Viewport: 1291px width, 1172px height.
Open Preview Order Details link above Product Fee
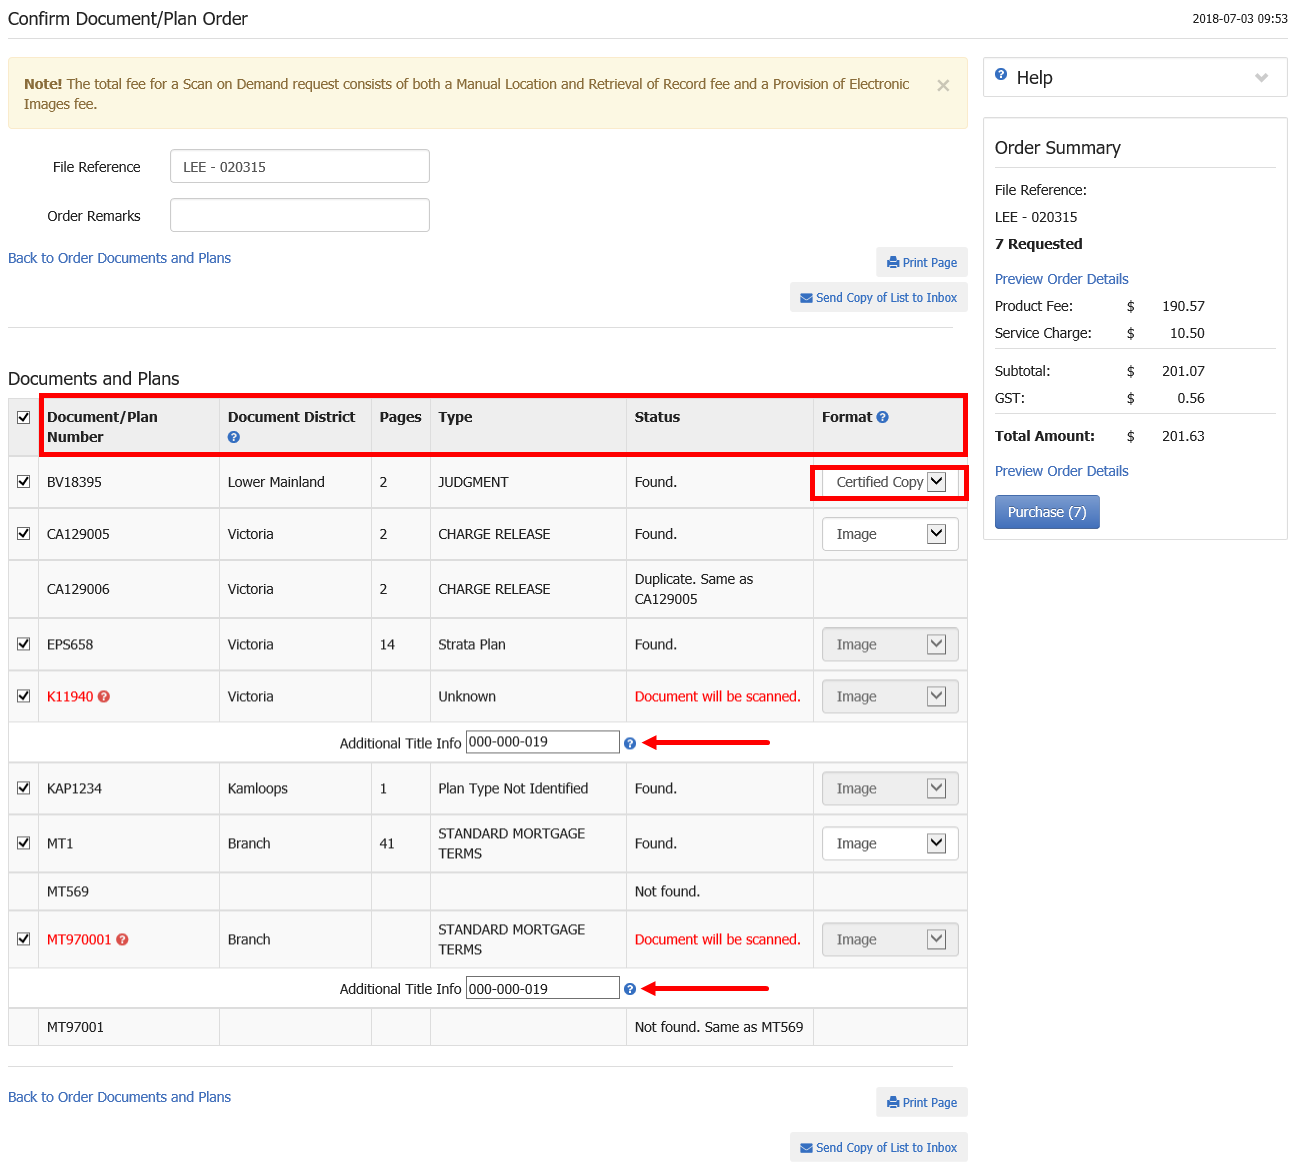pyautogui.click(x=1061, y=279)
